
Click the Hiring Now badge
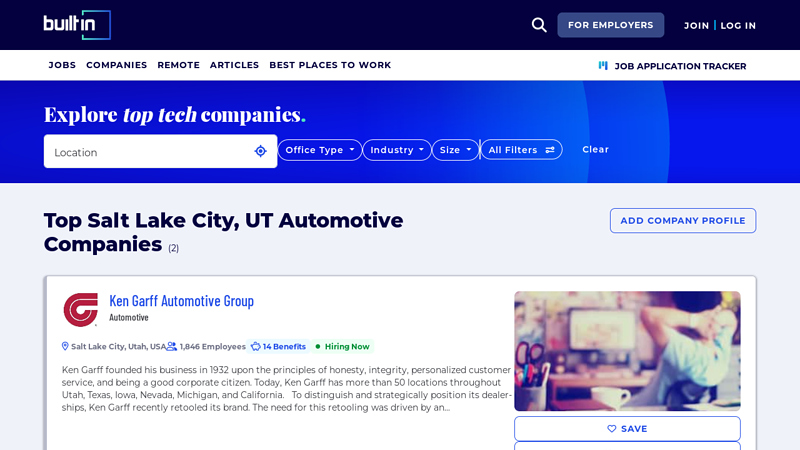click(342, 346)
